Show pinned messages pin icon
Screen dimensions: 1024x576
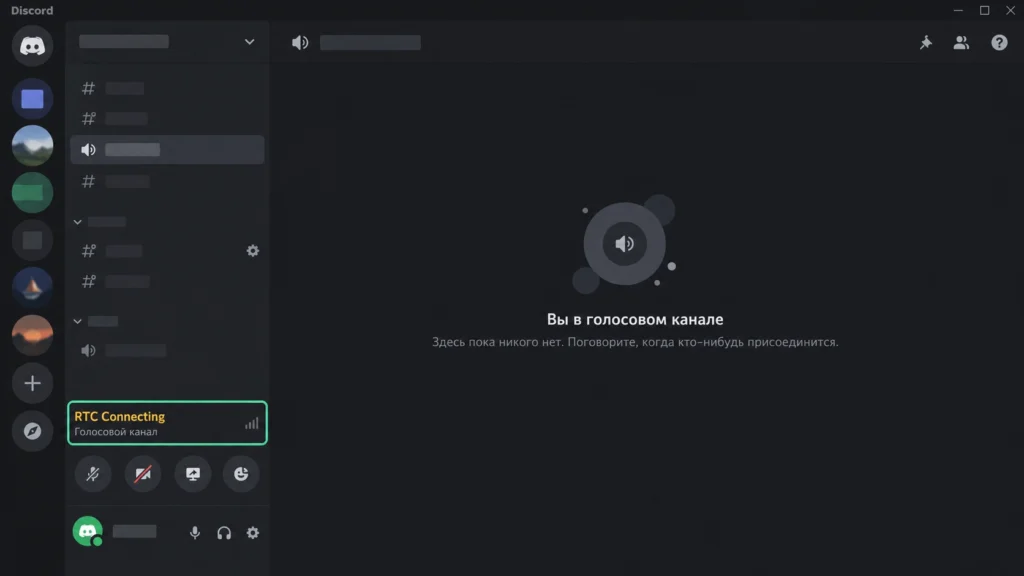pos(925,42)
